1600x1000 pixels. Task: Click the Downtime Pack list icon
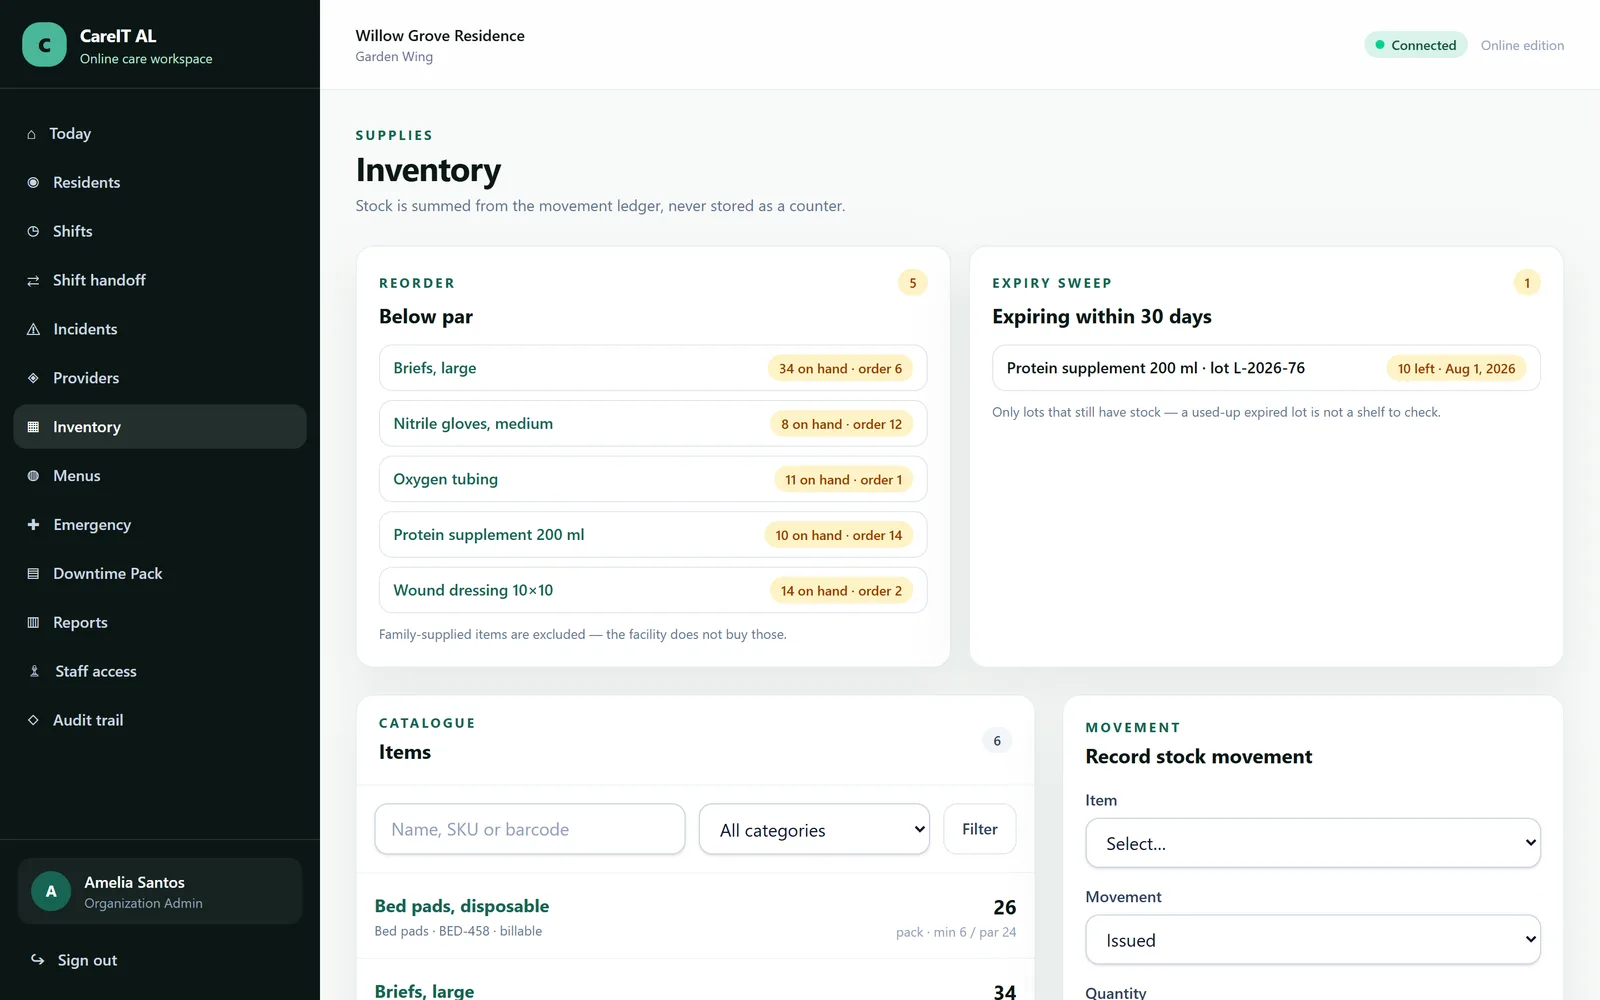click(x=33, y=573)
